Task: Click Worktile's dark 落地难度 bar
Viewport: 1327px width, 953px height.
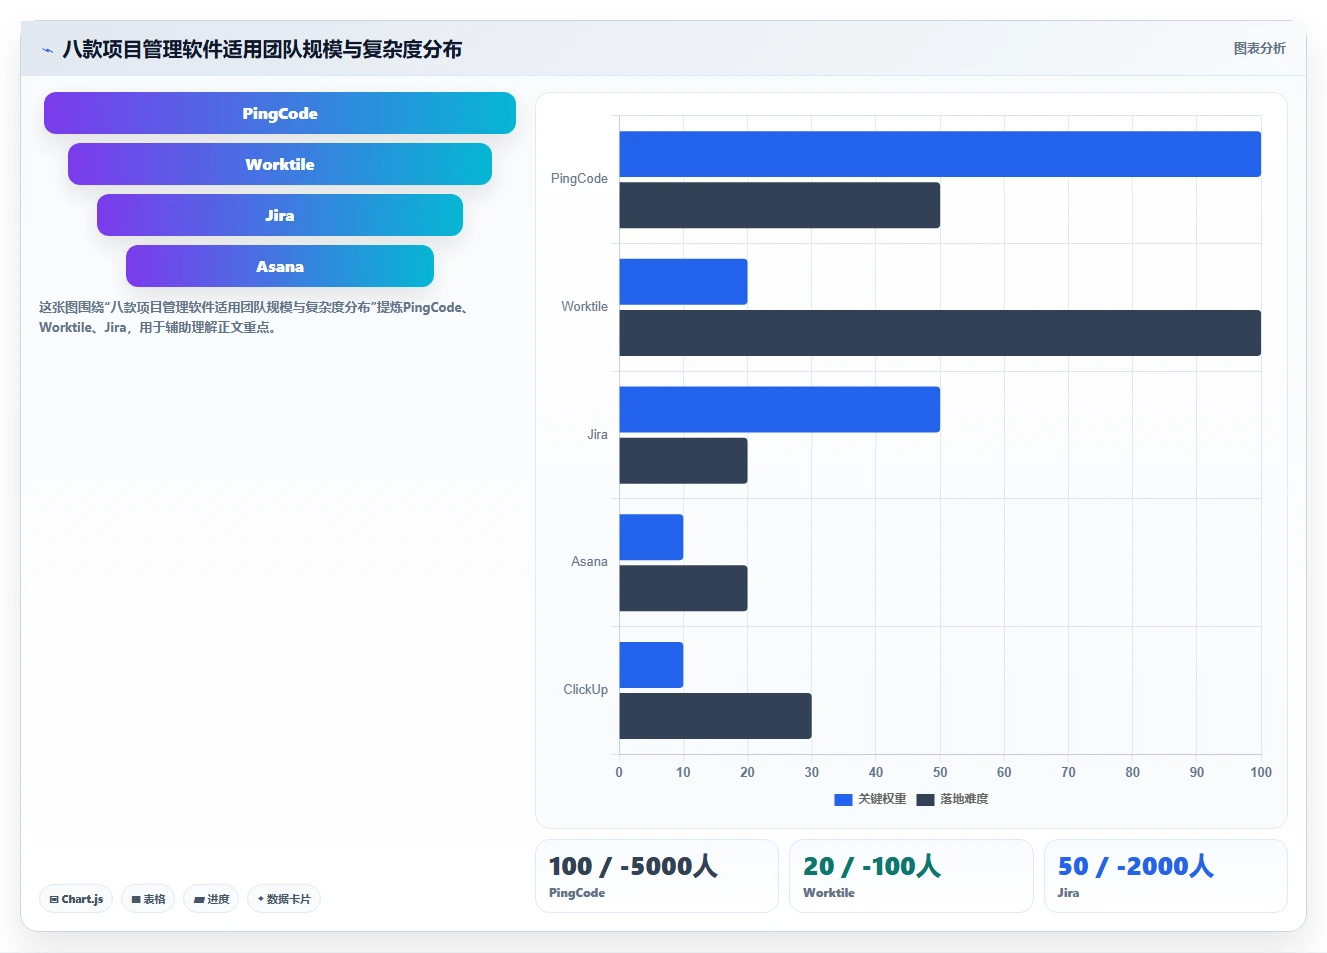Action: 940,333
